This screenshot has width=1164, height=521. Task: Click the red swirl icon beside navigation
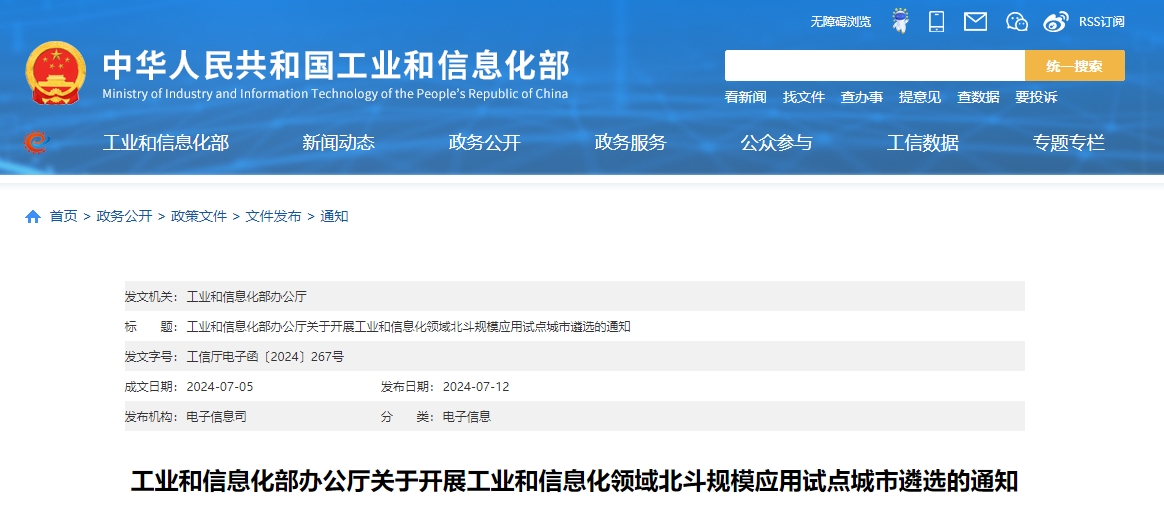(x=36, y=142)
